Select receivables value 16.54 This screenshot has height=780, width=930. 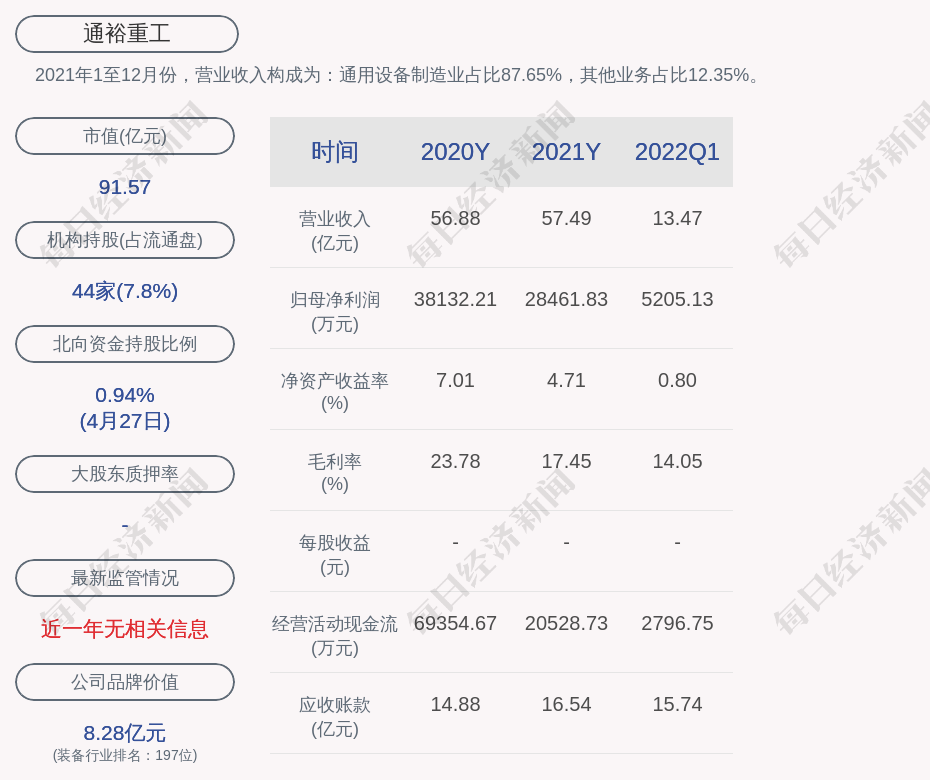pos(566,705)
